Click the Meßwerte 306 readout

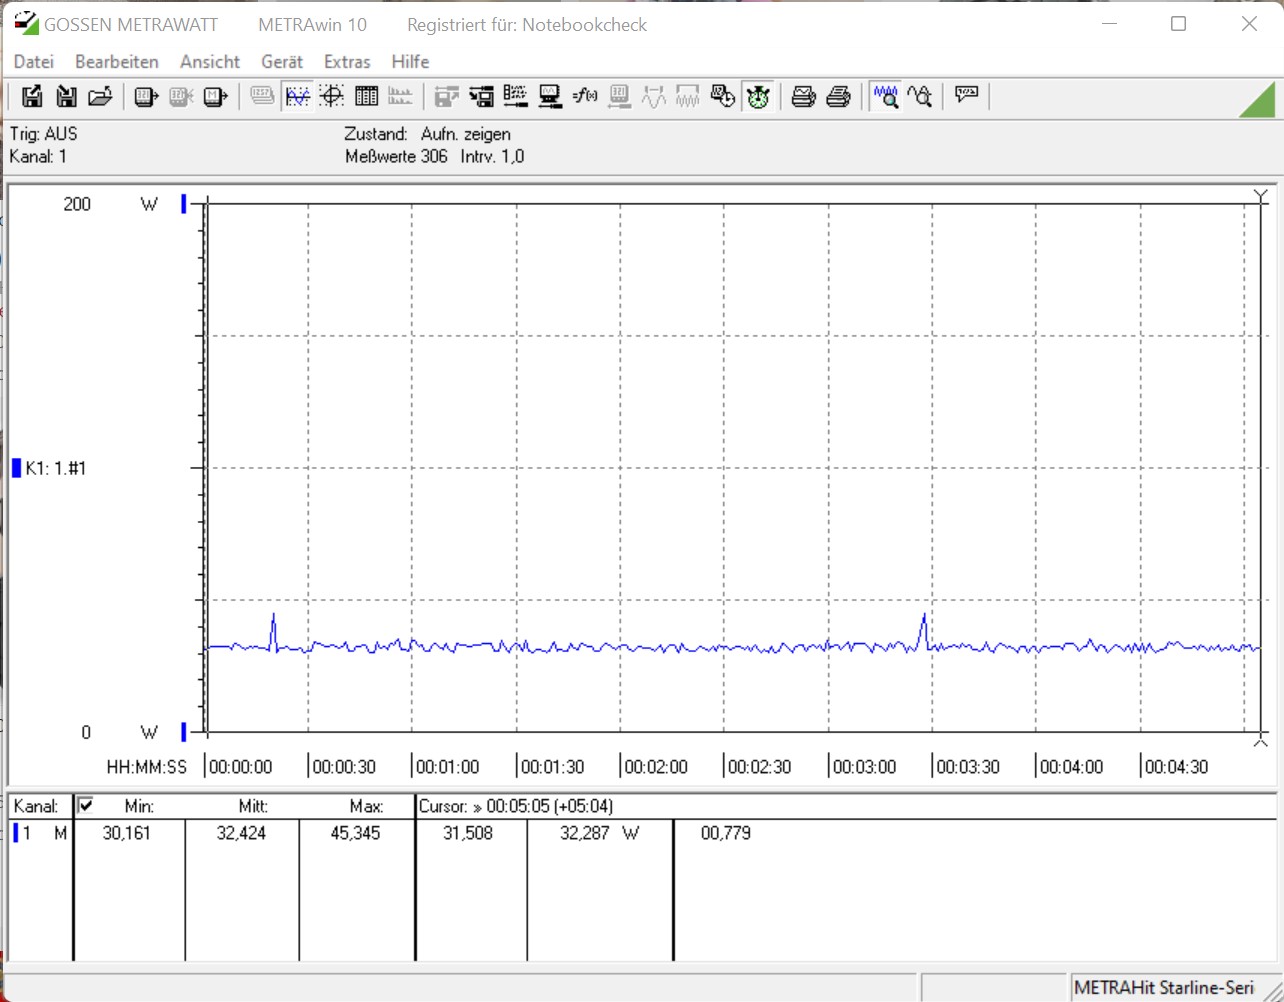(396, 156)
